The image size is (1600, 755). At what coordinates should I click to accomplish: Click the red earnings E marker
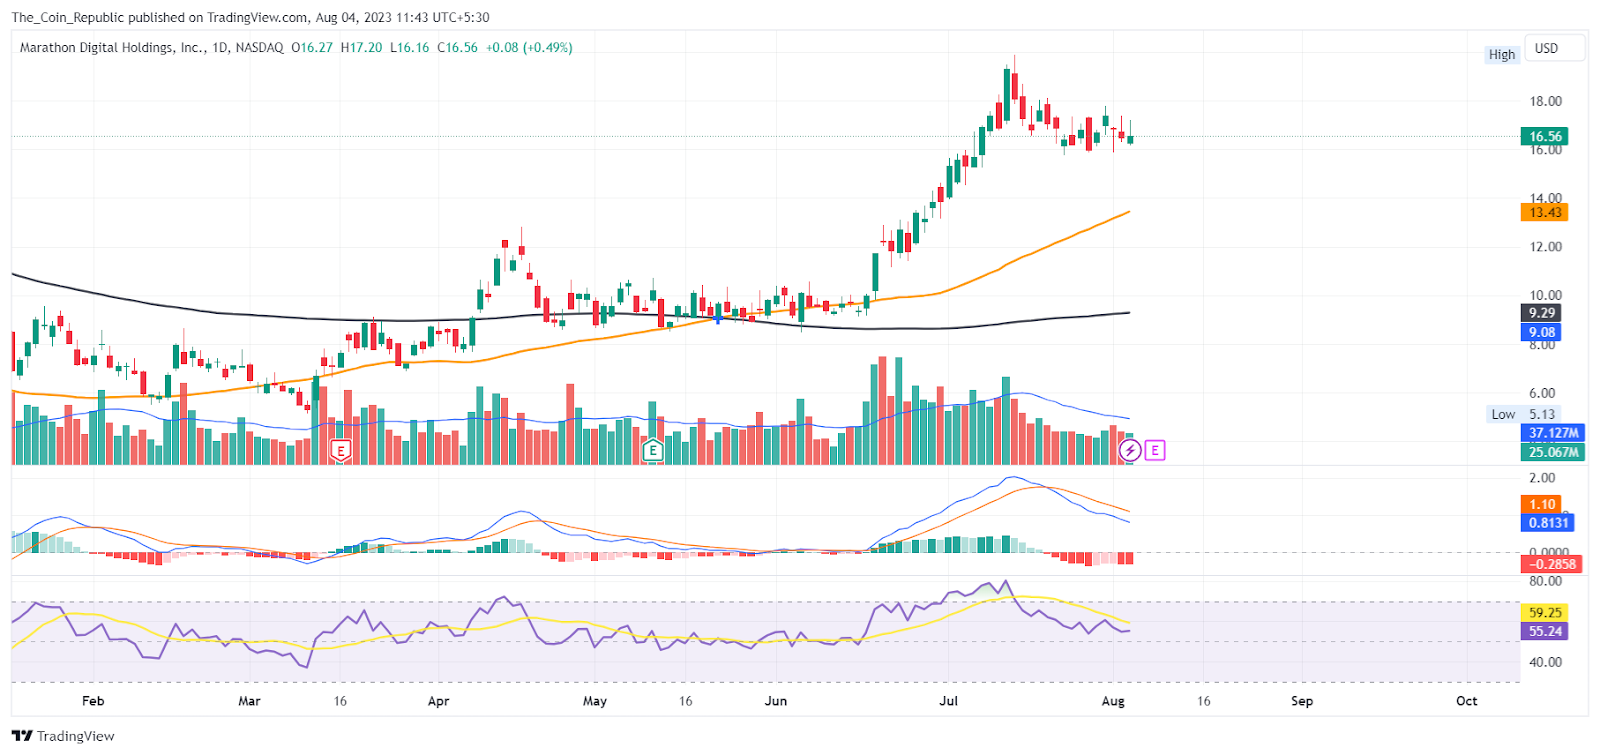point(341,451)
